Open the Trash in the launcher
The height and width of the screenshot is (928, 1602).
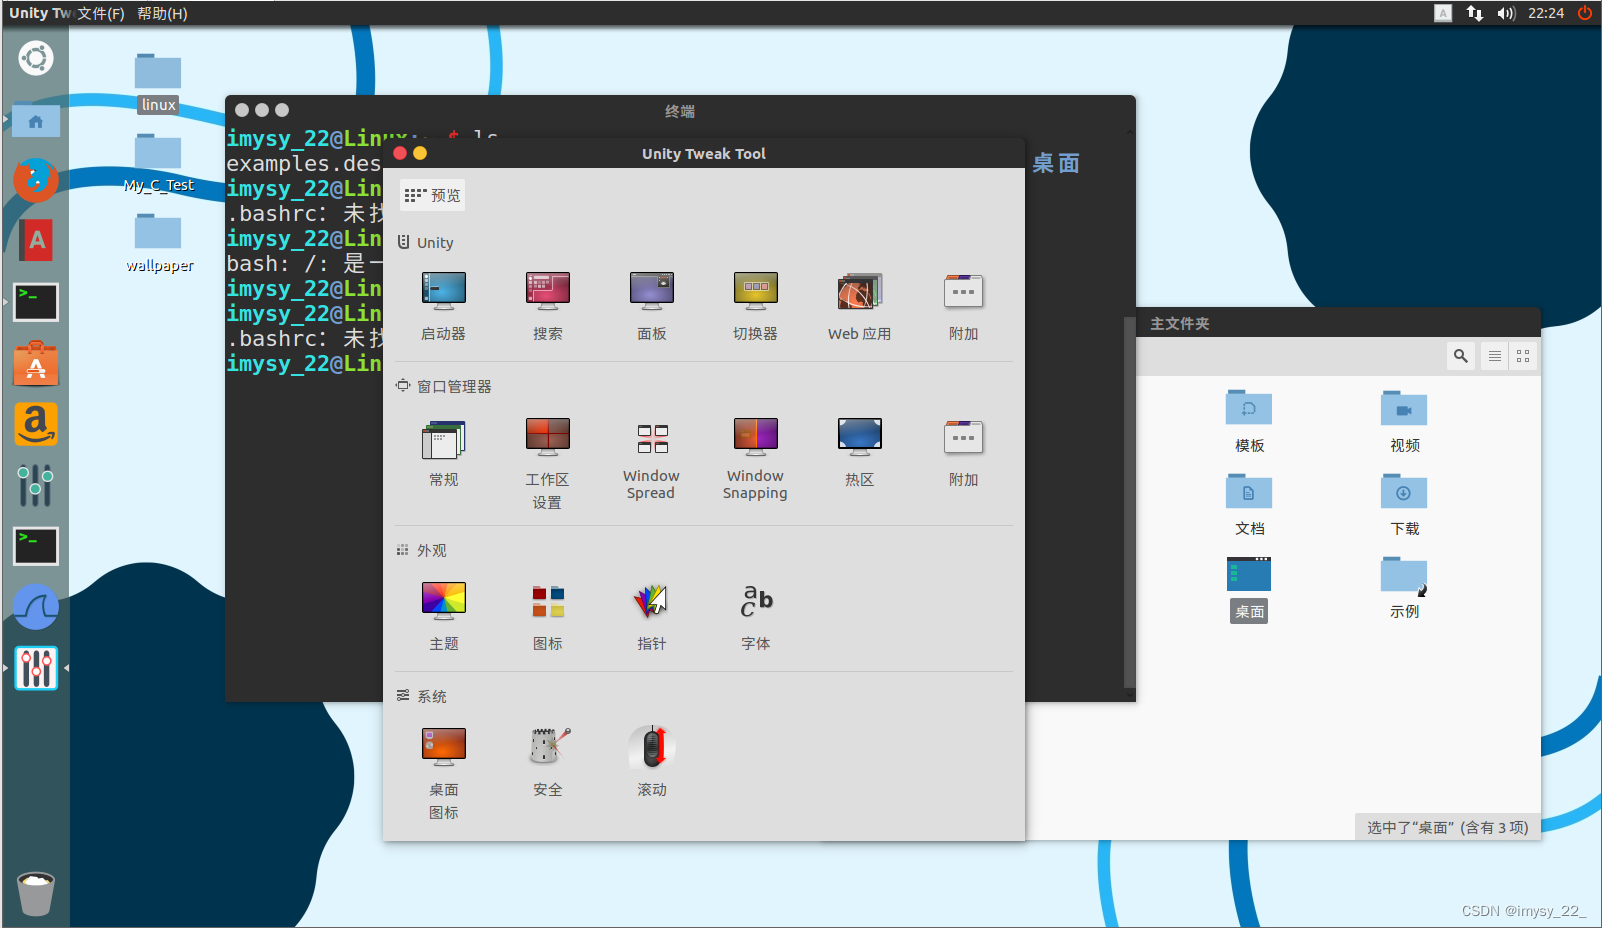36,893
